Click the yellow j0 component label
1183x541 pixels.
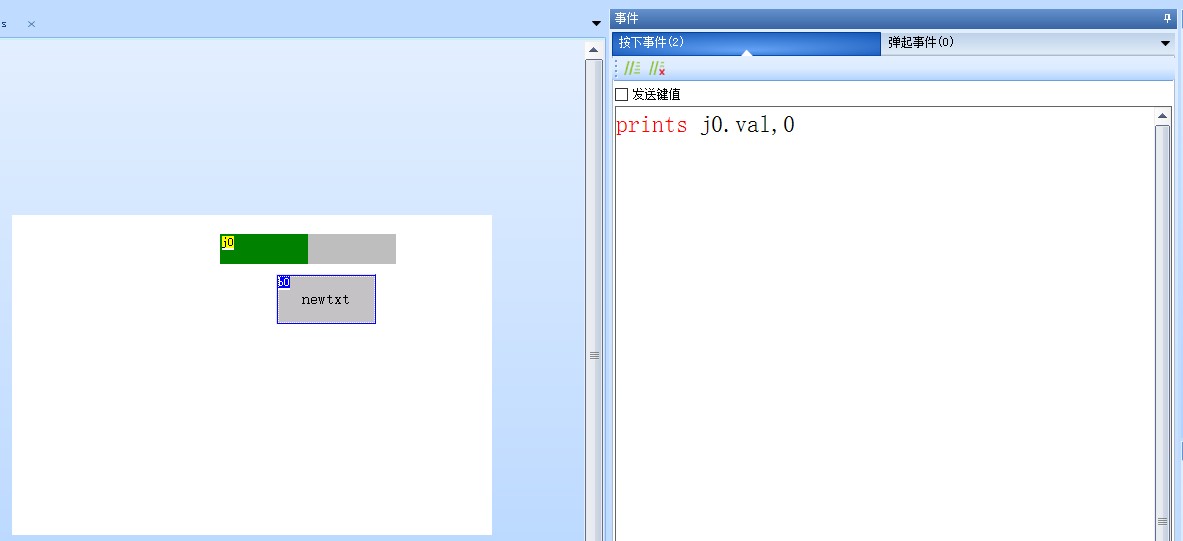pyautogui.click(x=227, y=242)
